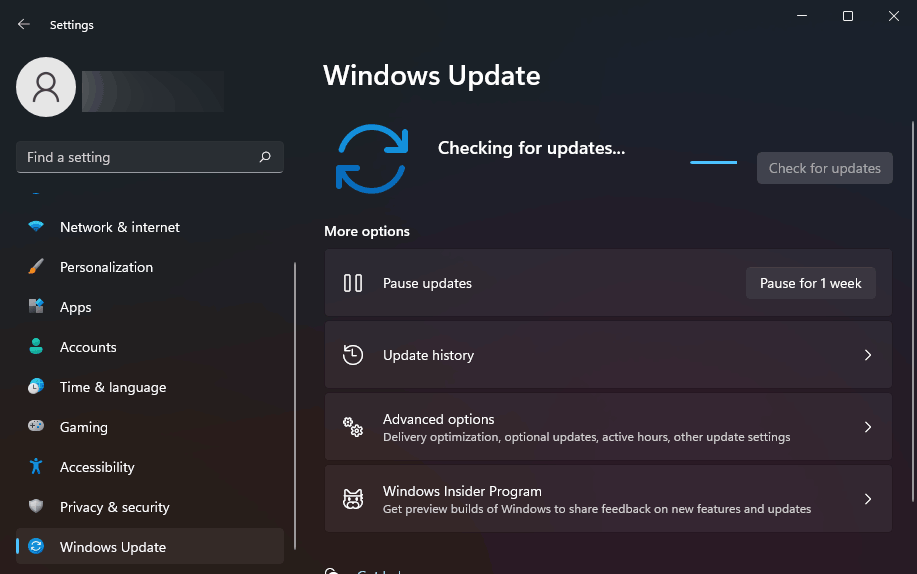Open Update history page
Viewport: 917px width, 574px height.
608,355
